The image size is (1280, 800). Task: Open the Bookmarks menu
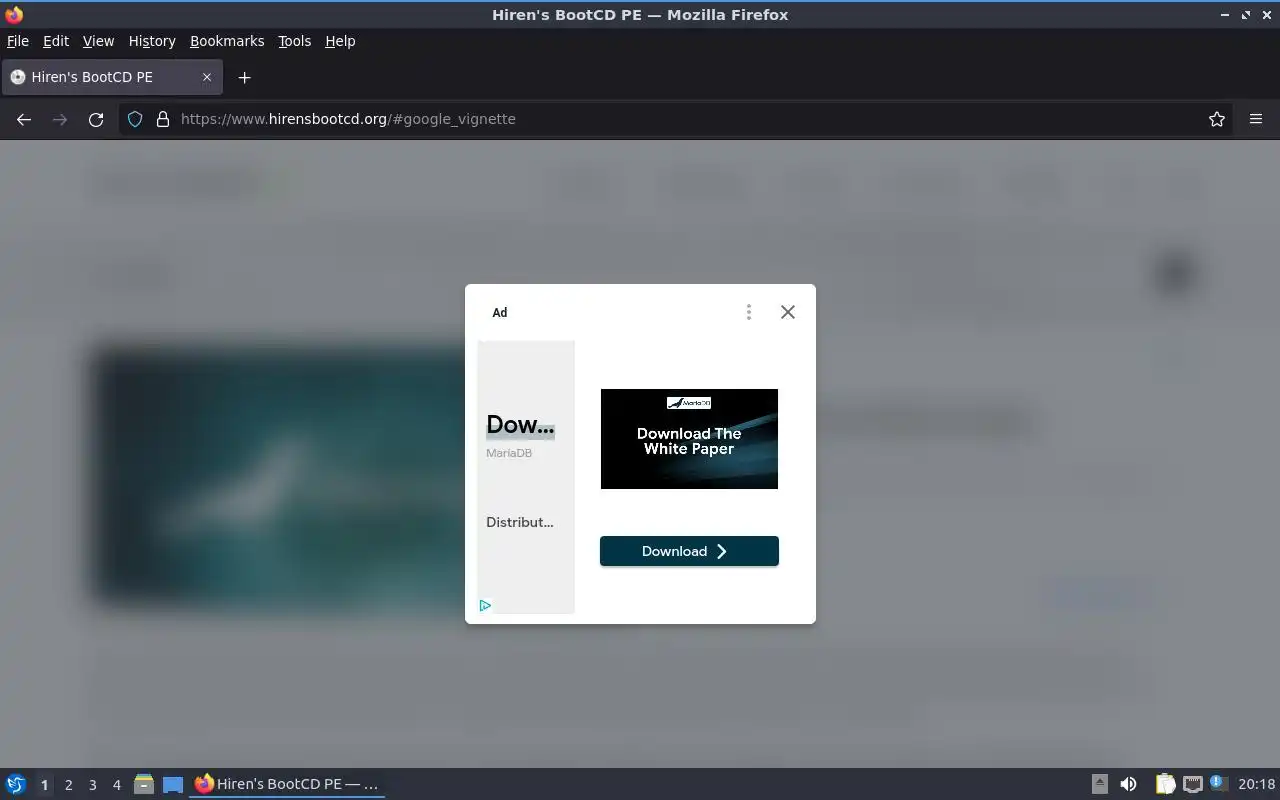pyautogui.click(x=227, y=41)
